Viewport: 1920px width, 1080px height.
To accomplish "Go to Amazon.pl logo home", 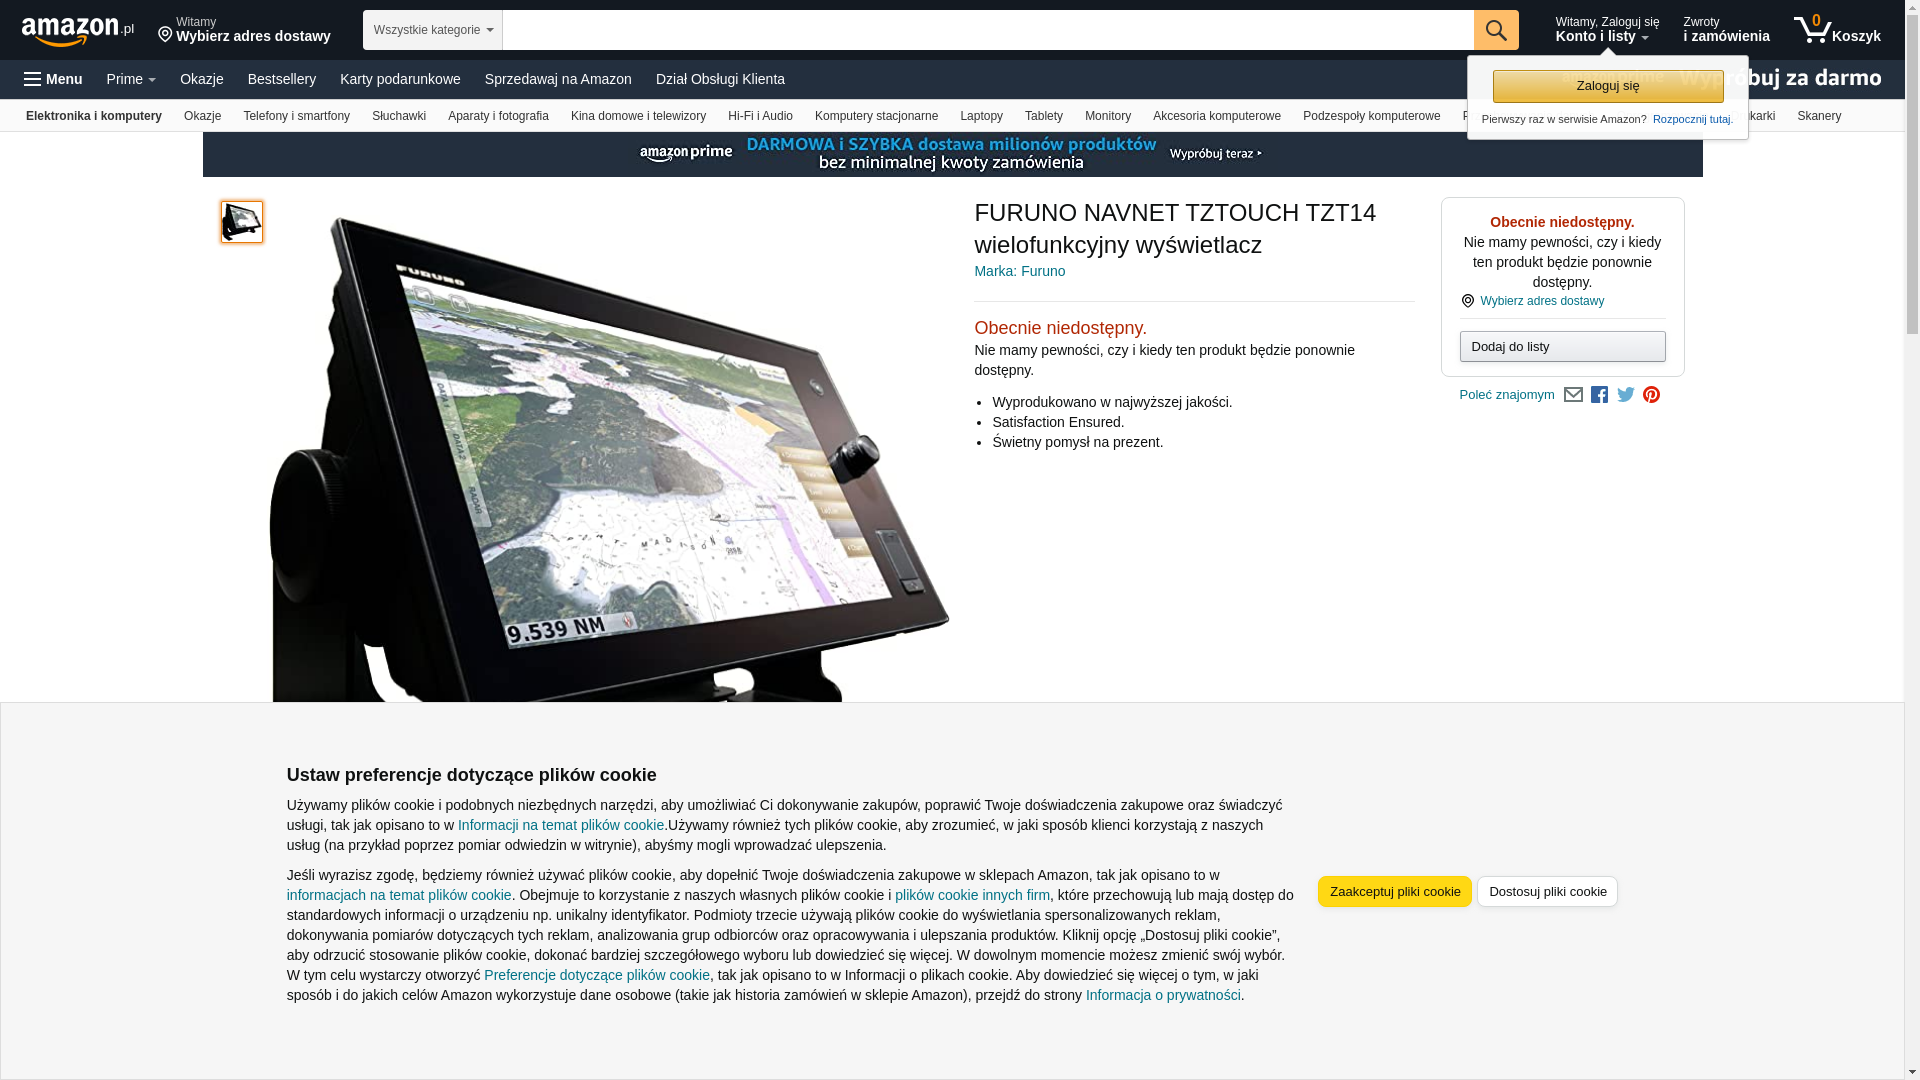I will [x=77, y=31].
